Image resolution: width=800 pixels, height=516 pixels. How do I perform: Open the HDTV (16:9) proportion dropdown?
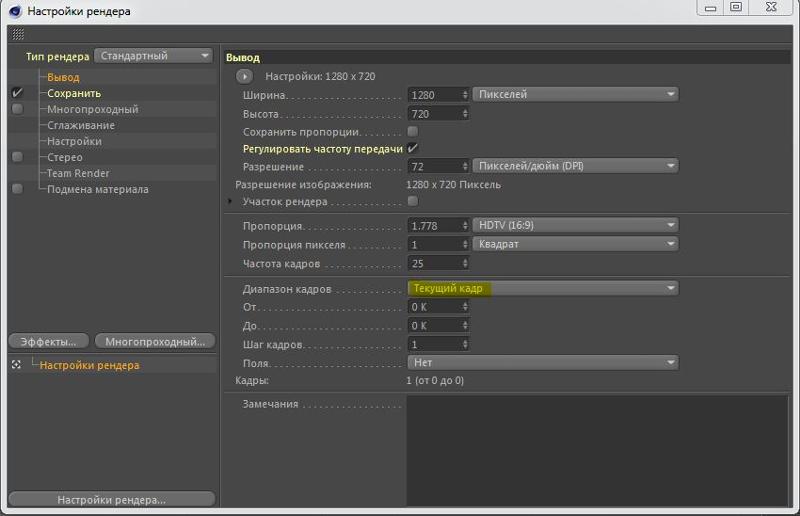[576, 225]
